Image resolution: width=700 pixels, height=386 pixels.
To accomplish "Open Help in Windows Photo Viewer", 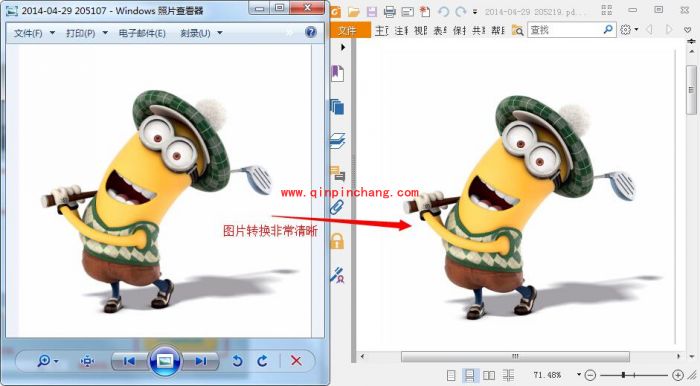I will [311, 32].
